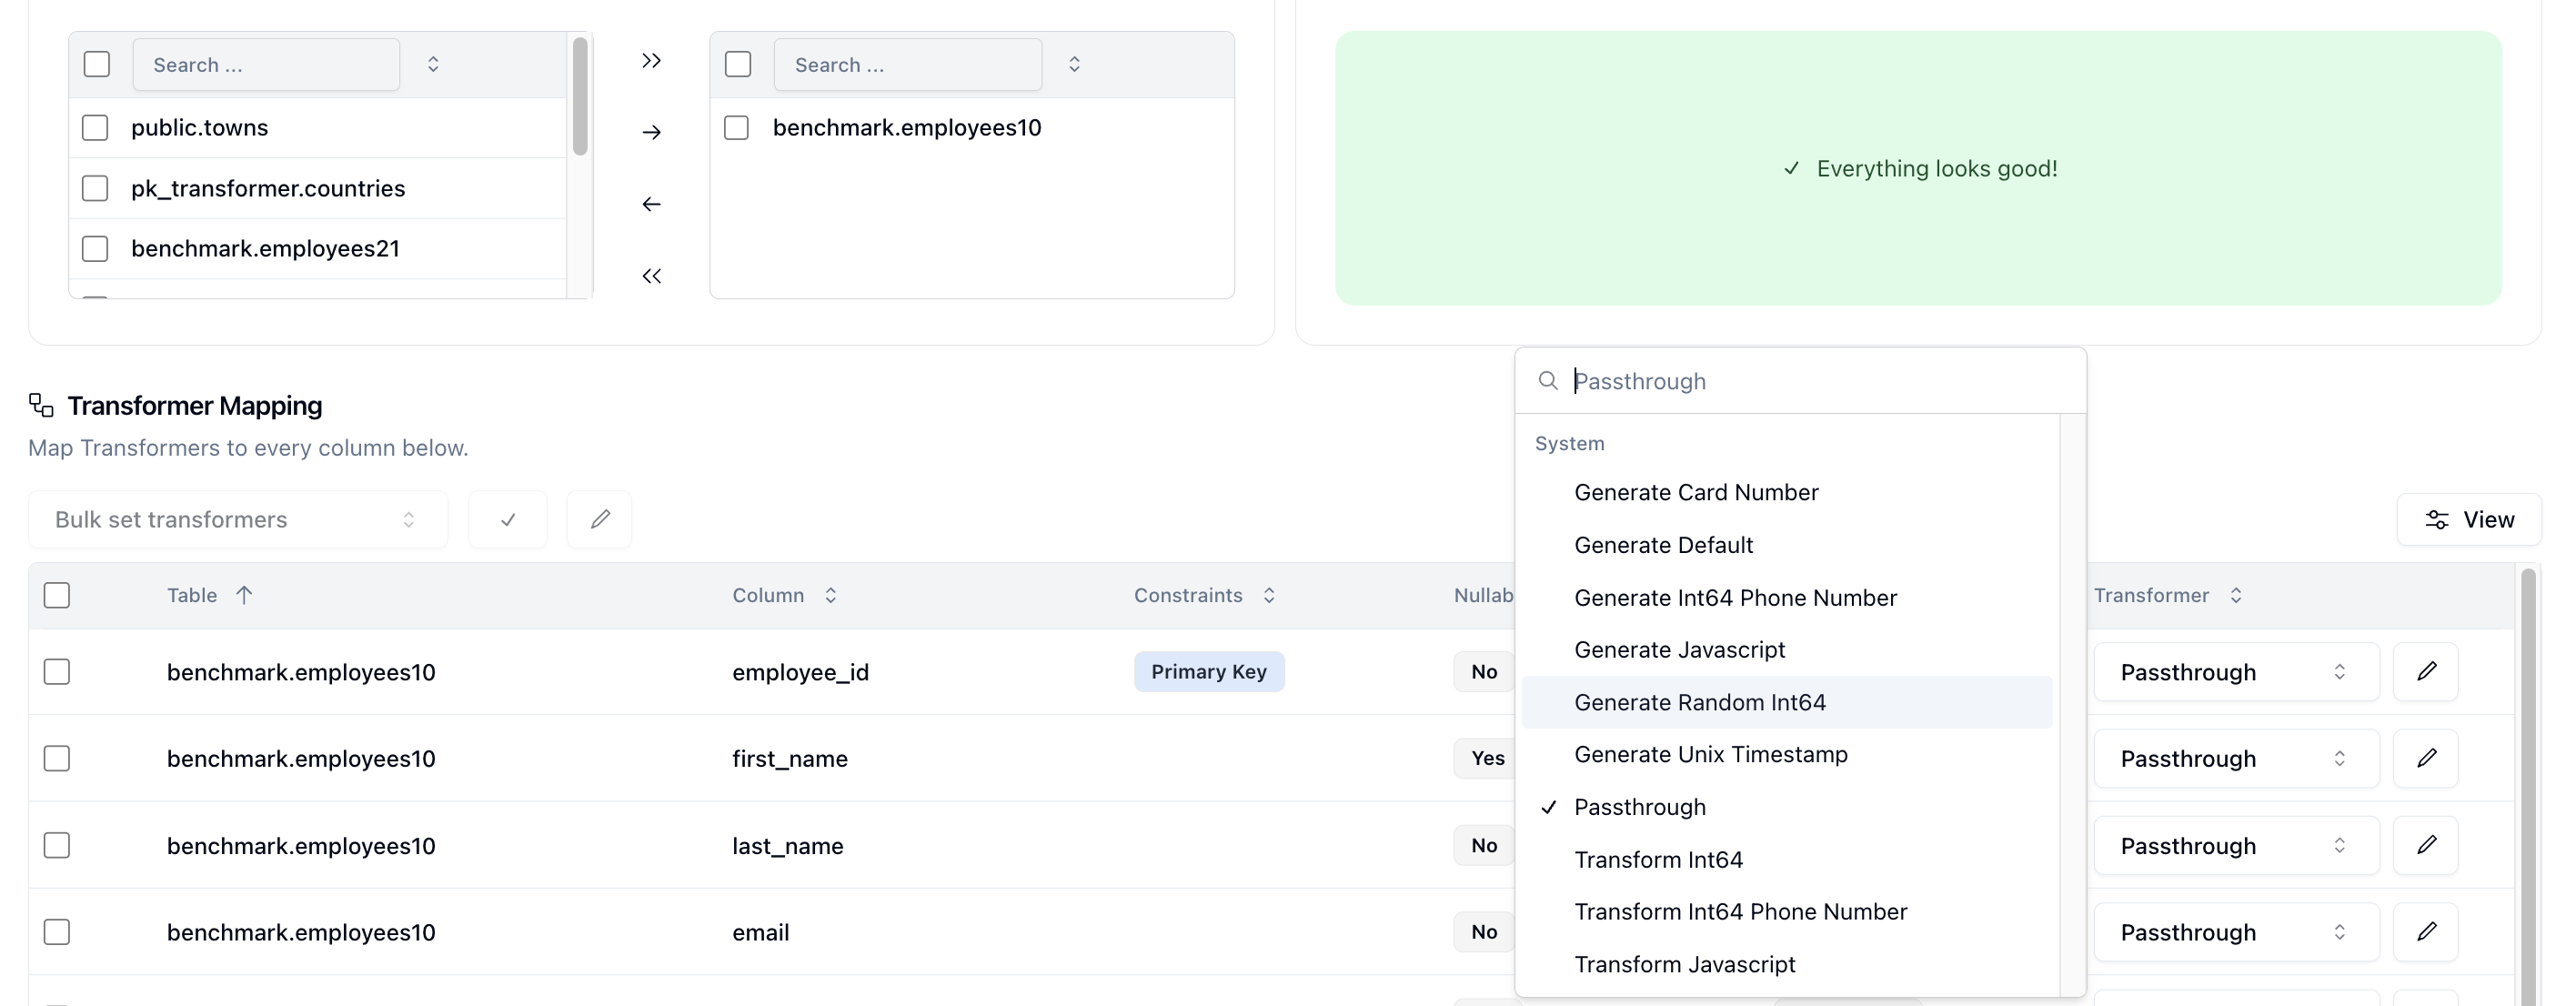Click the bulk edit pencil icon
Screen dimensions: 2576x1006
click(x=599, y=519)
